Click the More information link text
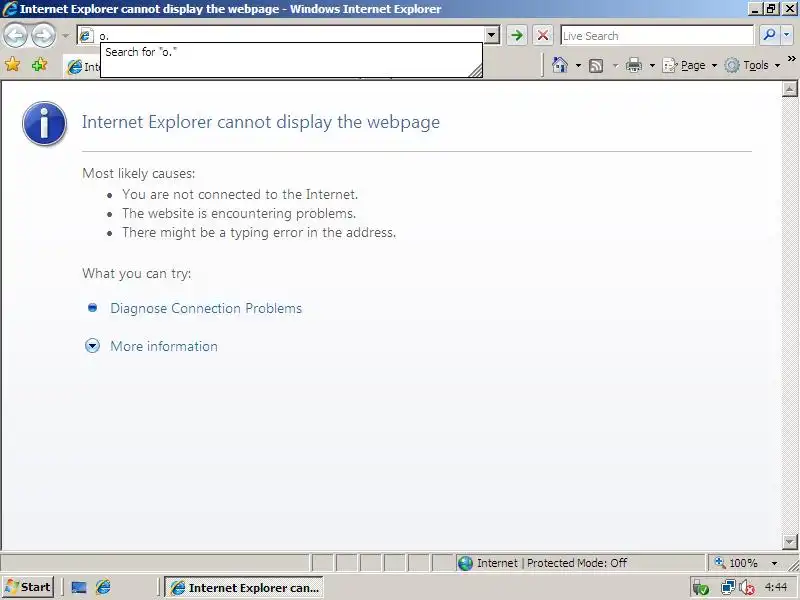800x600 pixels. point(164,346)
